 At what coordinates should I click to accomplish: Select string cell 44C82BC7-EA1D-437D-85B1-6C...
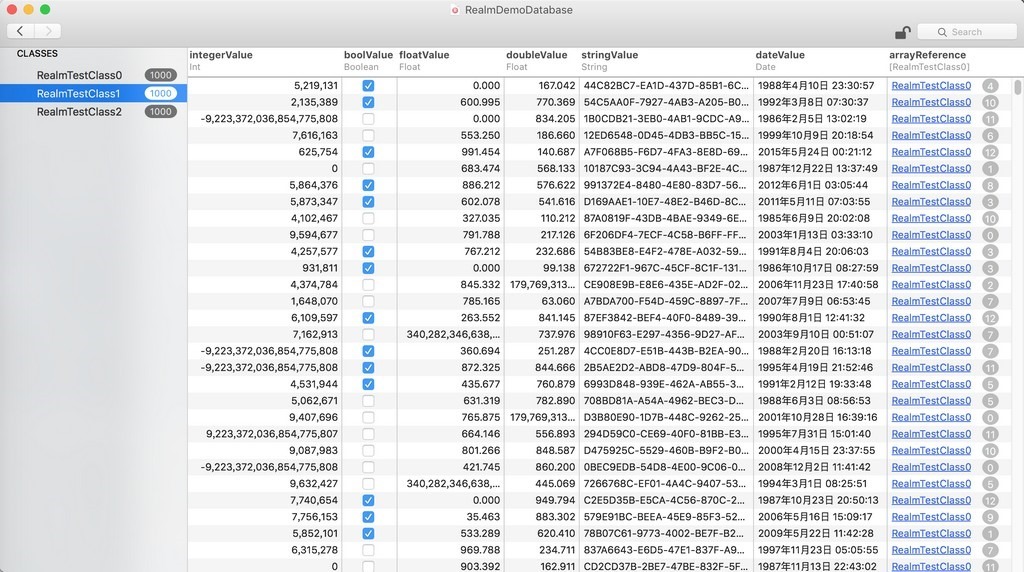tap(666, 86)
